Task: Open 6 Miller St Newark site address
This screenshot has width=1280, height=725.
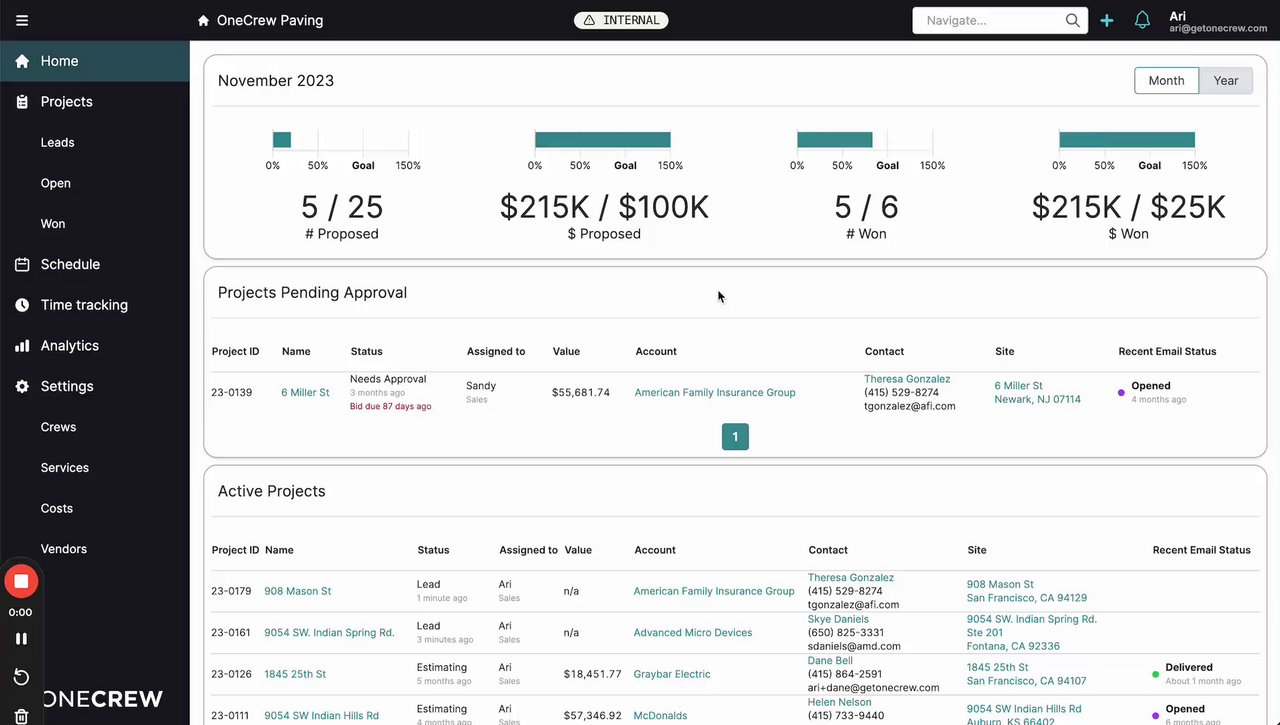Action: coord(1037,392)
